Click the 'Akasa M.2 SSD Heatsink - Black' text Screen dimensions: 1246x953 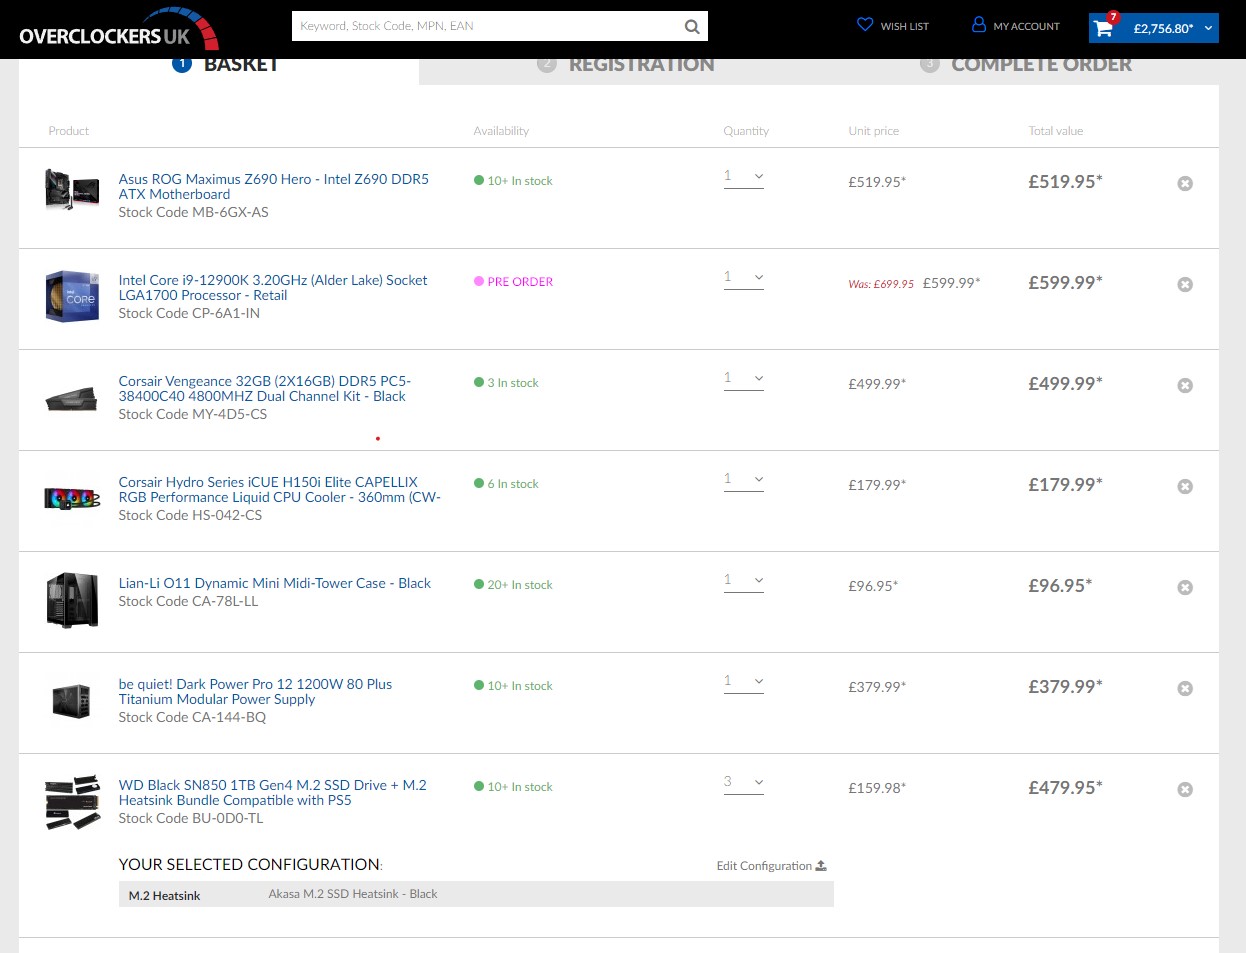tap(353, 894)
